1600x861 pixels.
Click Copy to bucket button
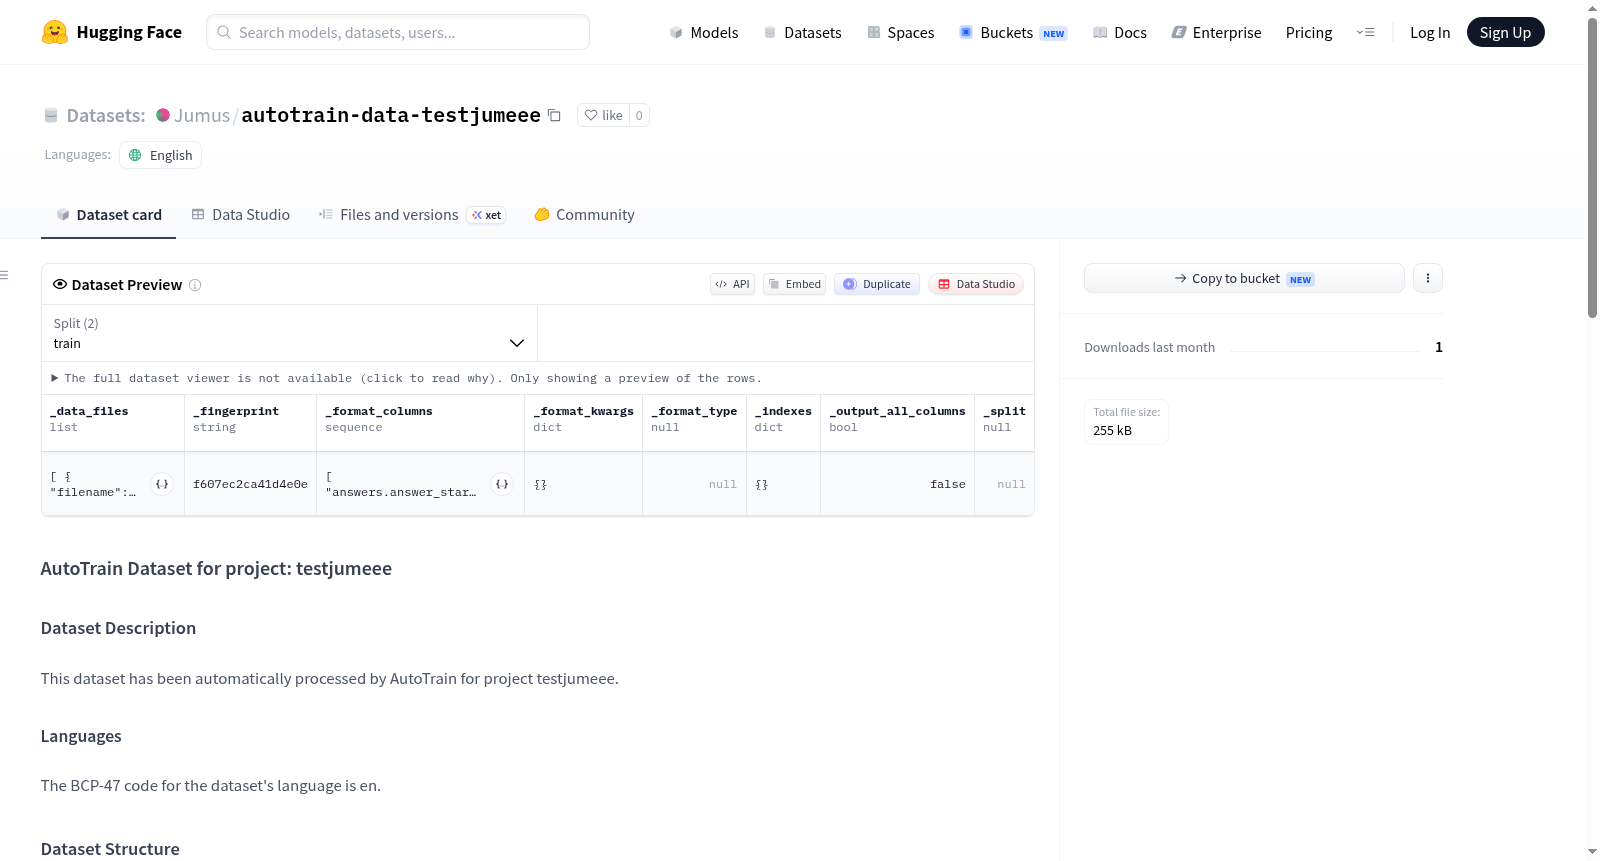tap(1244, 278)
